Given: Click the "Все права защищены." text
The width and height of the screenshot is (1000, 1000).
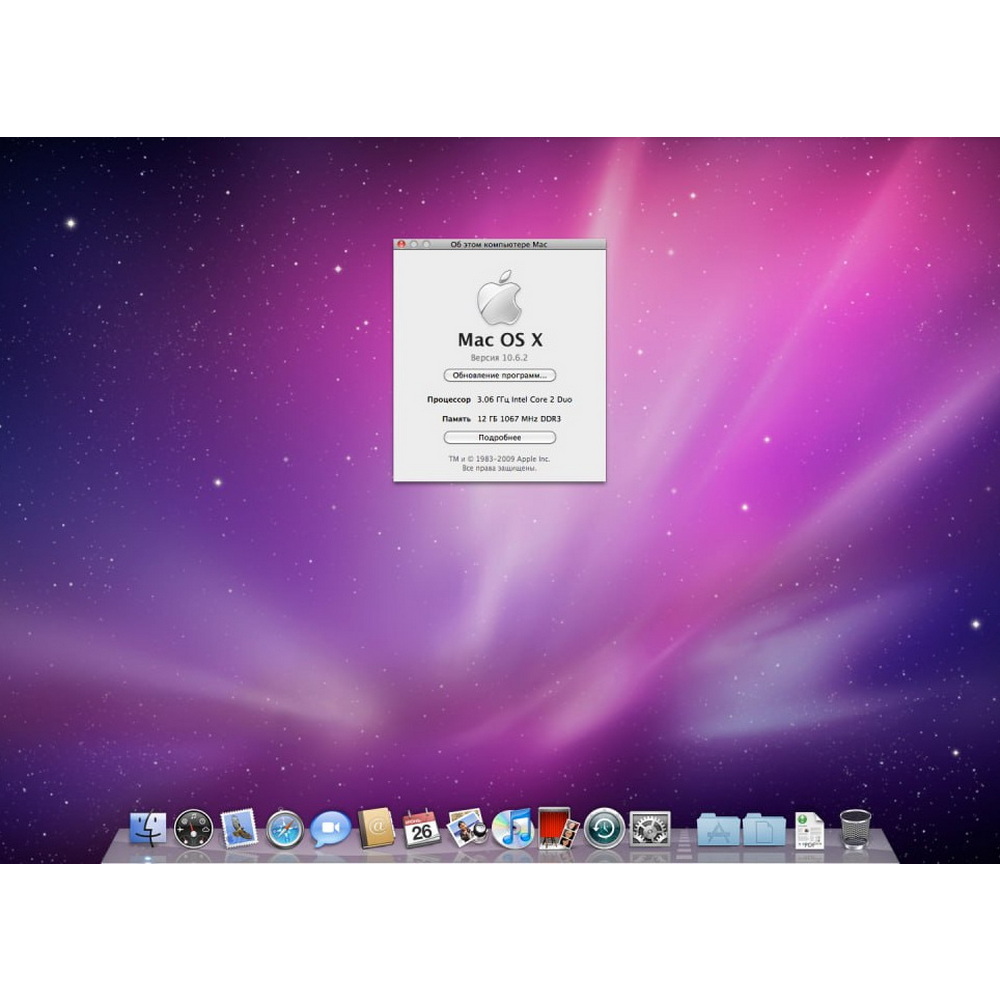Looking at the screenshot, I should 499,468.
